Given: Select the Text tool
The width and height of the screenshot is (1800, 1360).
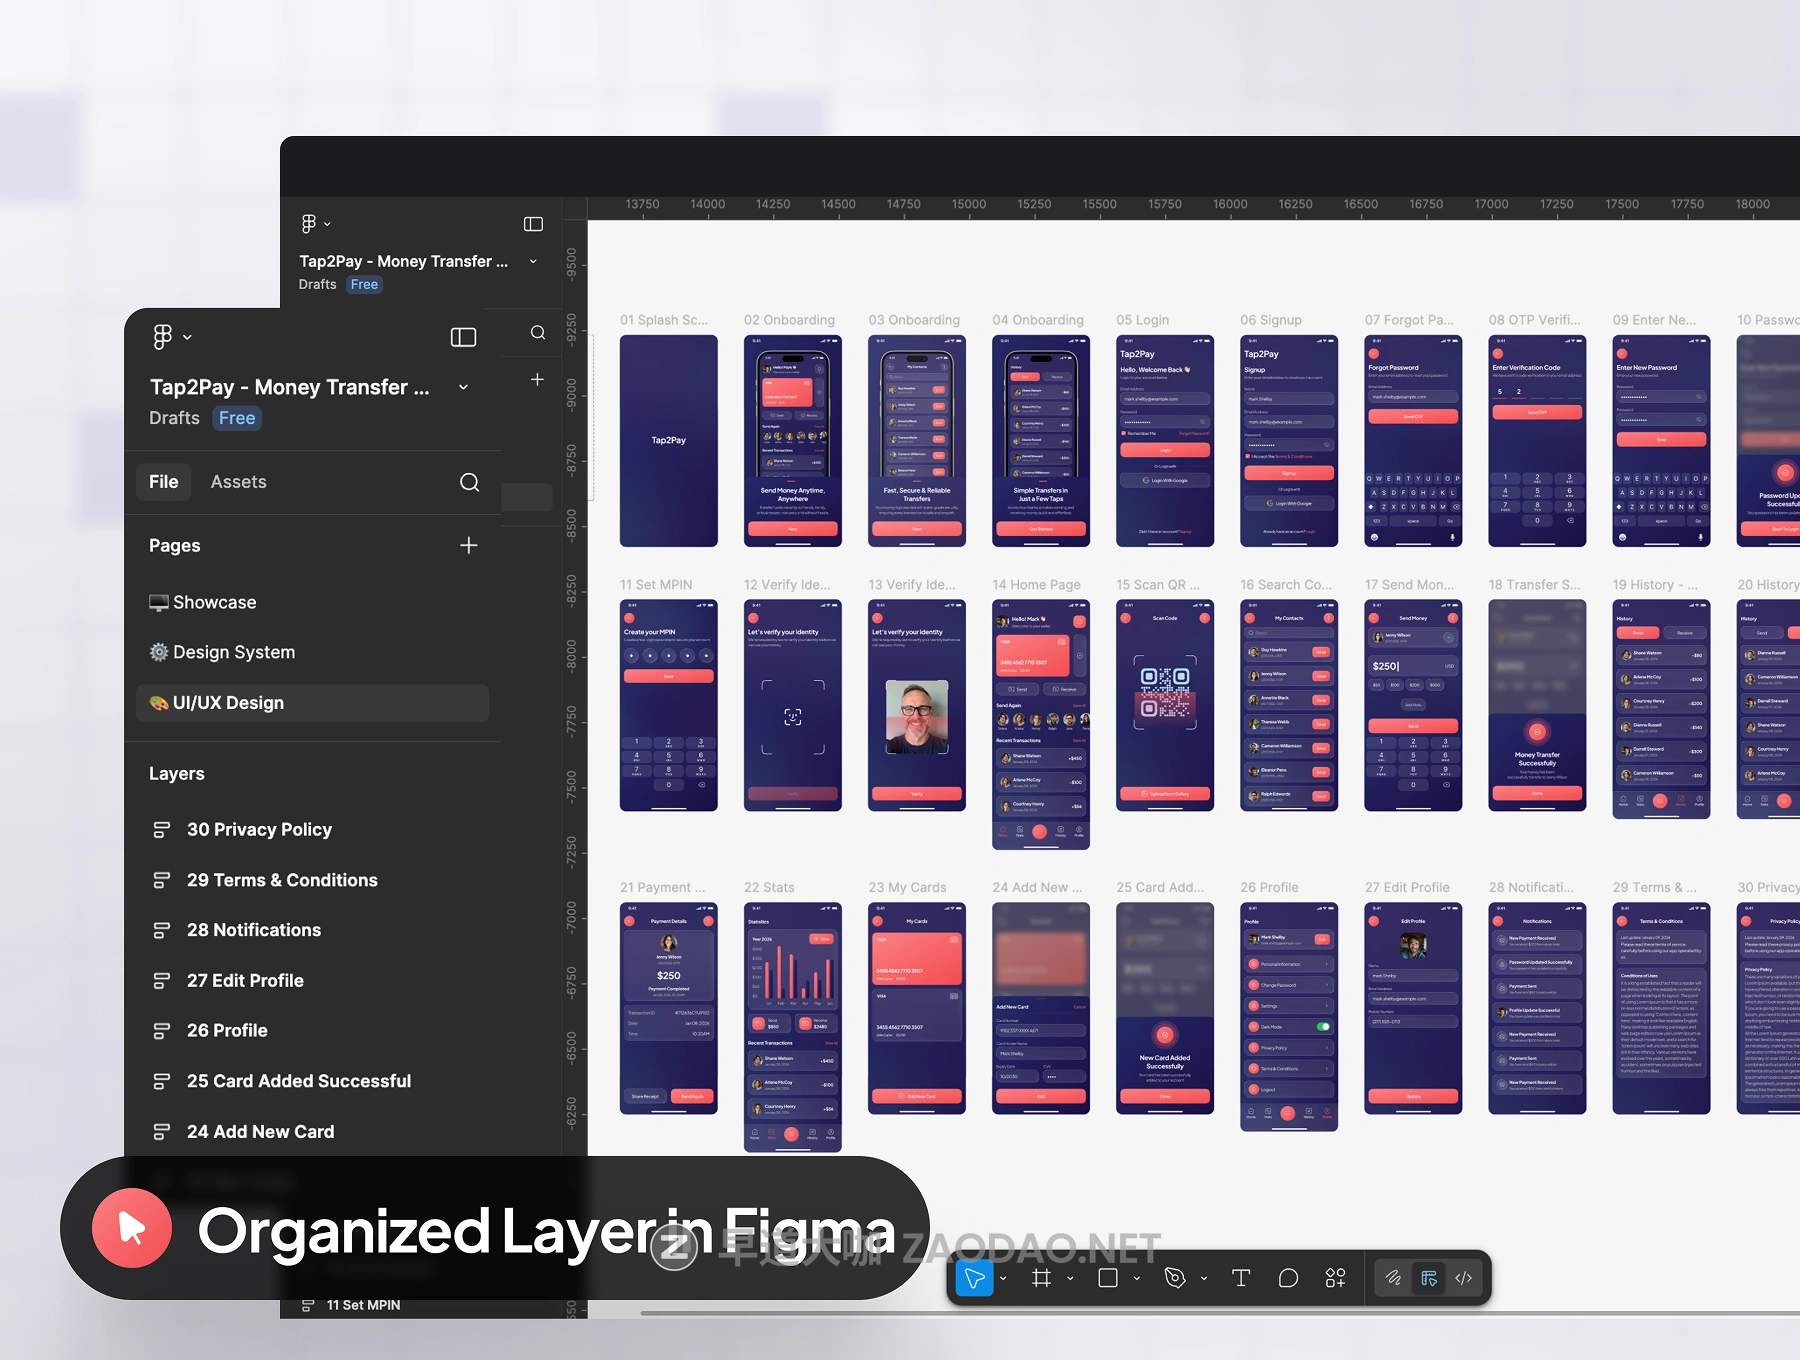Looking at the screenshot, I should [1241, 1278].
